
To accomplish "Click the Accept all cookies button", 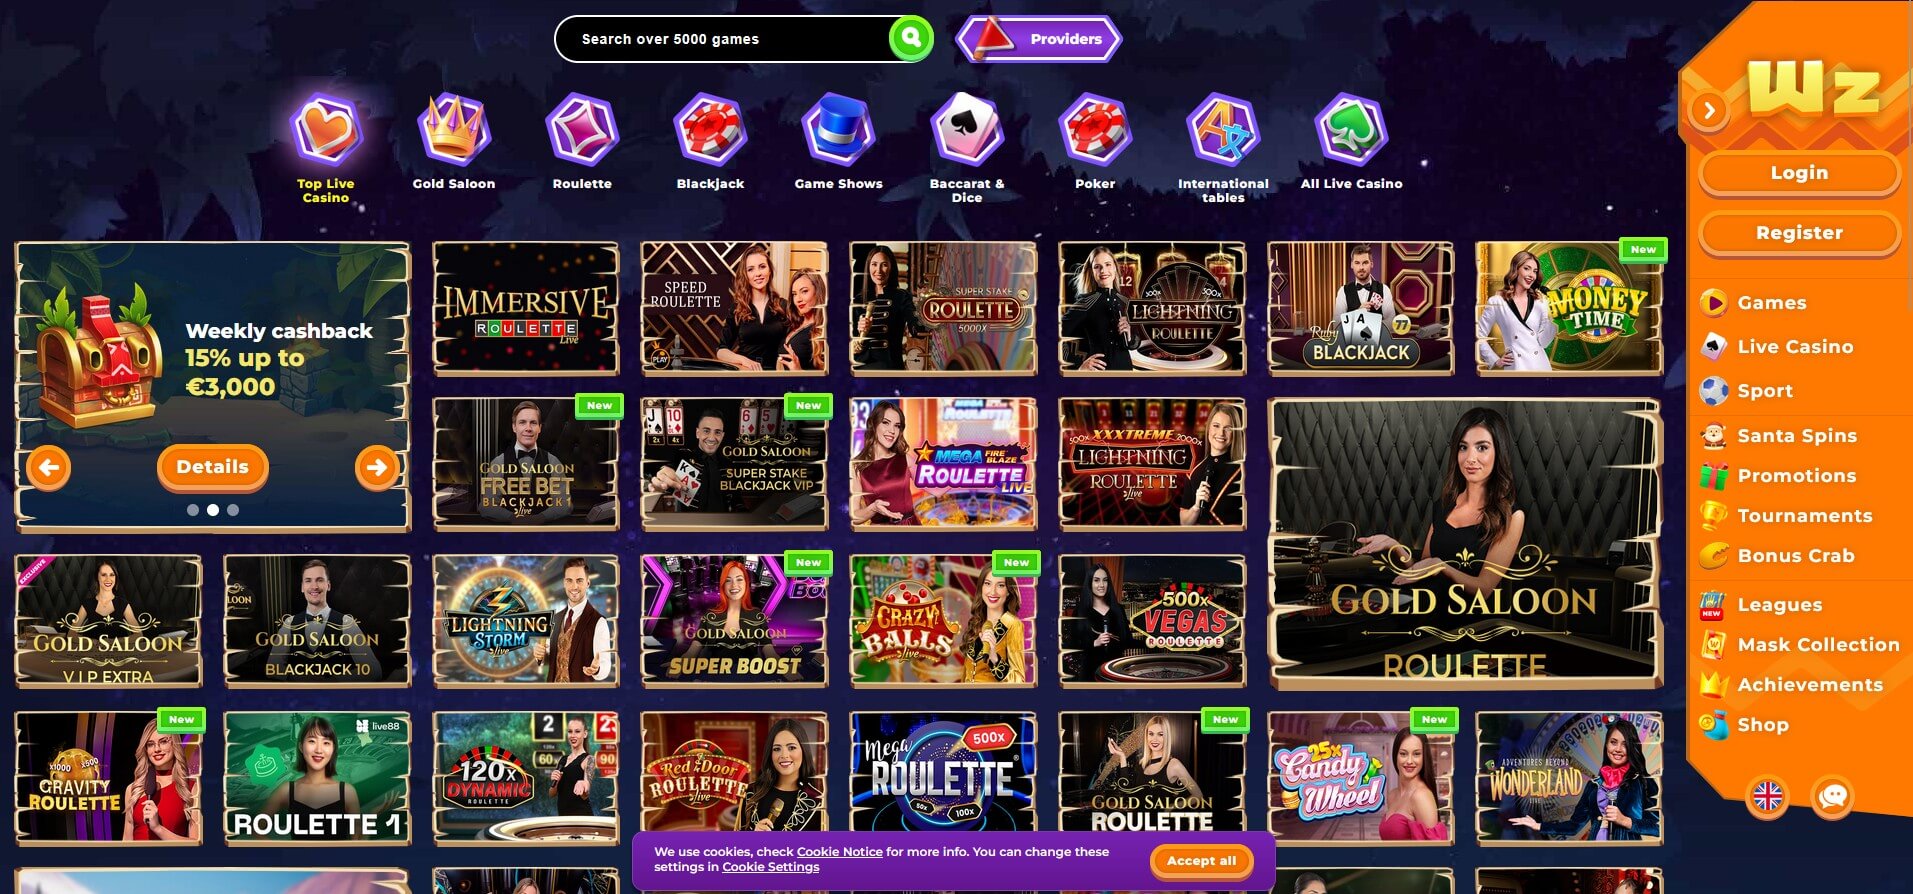I will click(1201, 861).
